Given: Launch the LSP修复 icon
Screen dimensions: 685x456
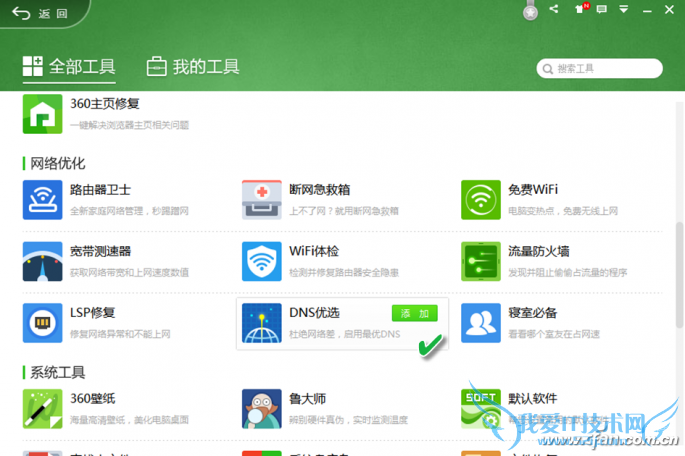Looking at the screenshot, I should (x=42, y=323).
